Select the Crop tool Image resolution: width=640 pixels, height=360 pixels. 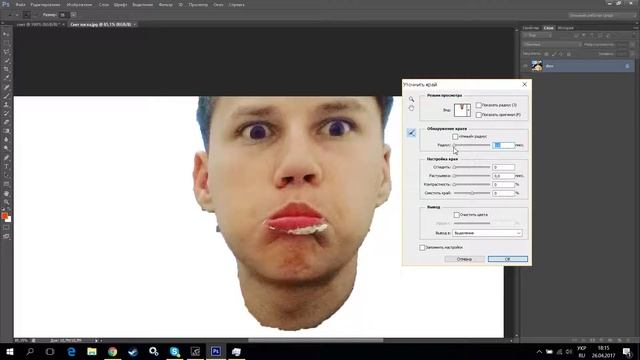point(6,69)
